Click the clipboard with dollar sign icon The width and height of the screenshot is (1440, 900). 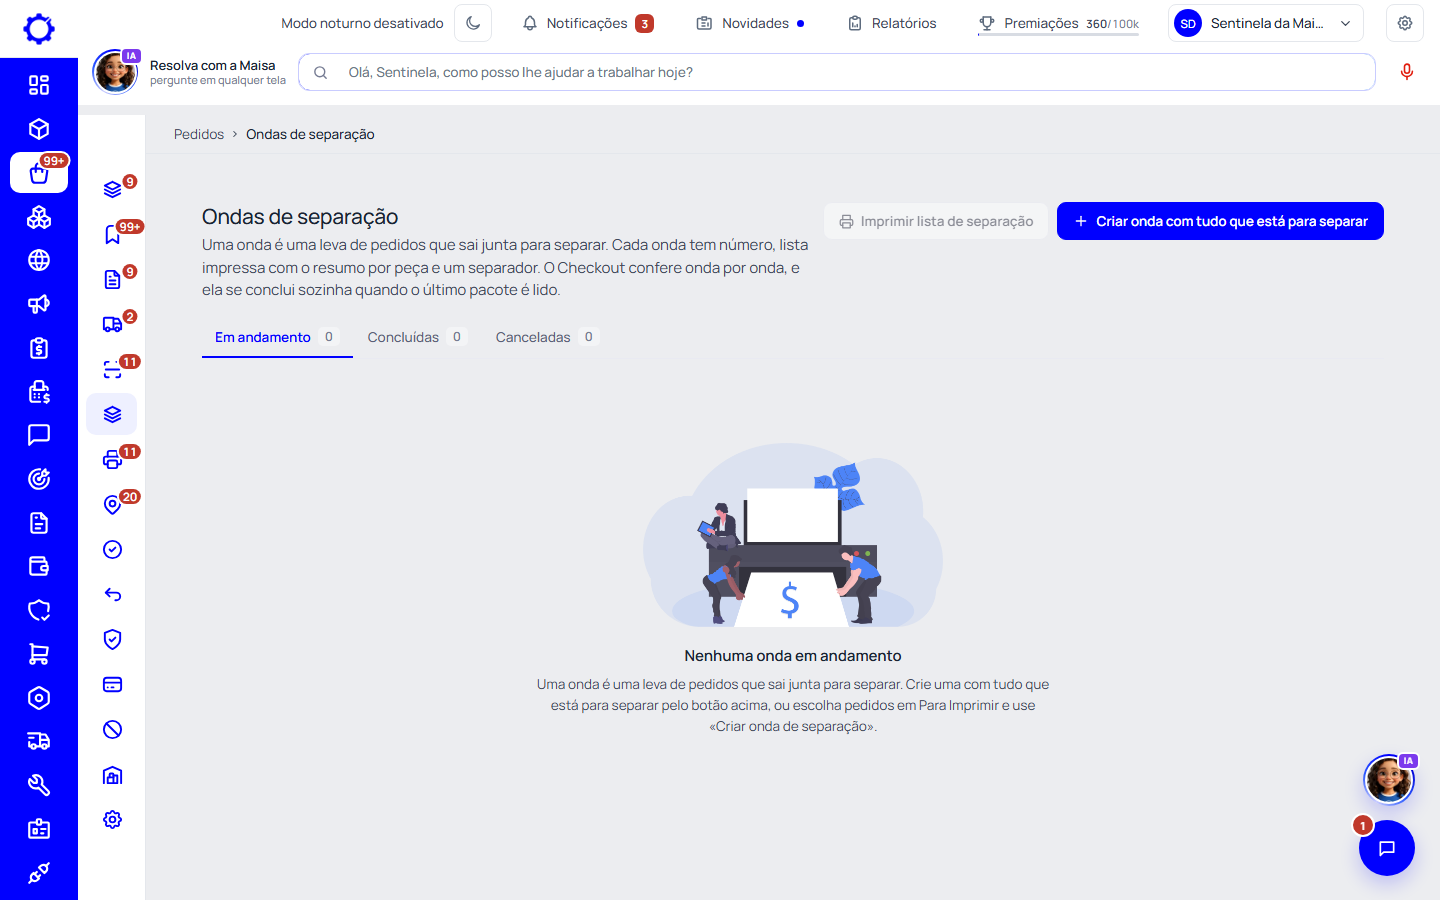pyautogui.click(x=39, y=348)
